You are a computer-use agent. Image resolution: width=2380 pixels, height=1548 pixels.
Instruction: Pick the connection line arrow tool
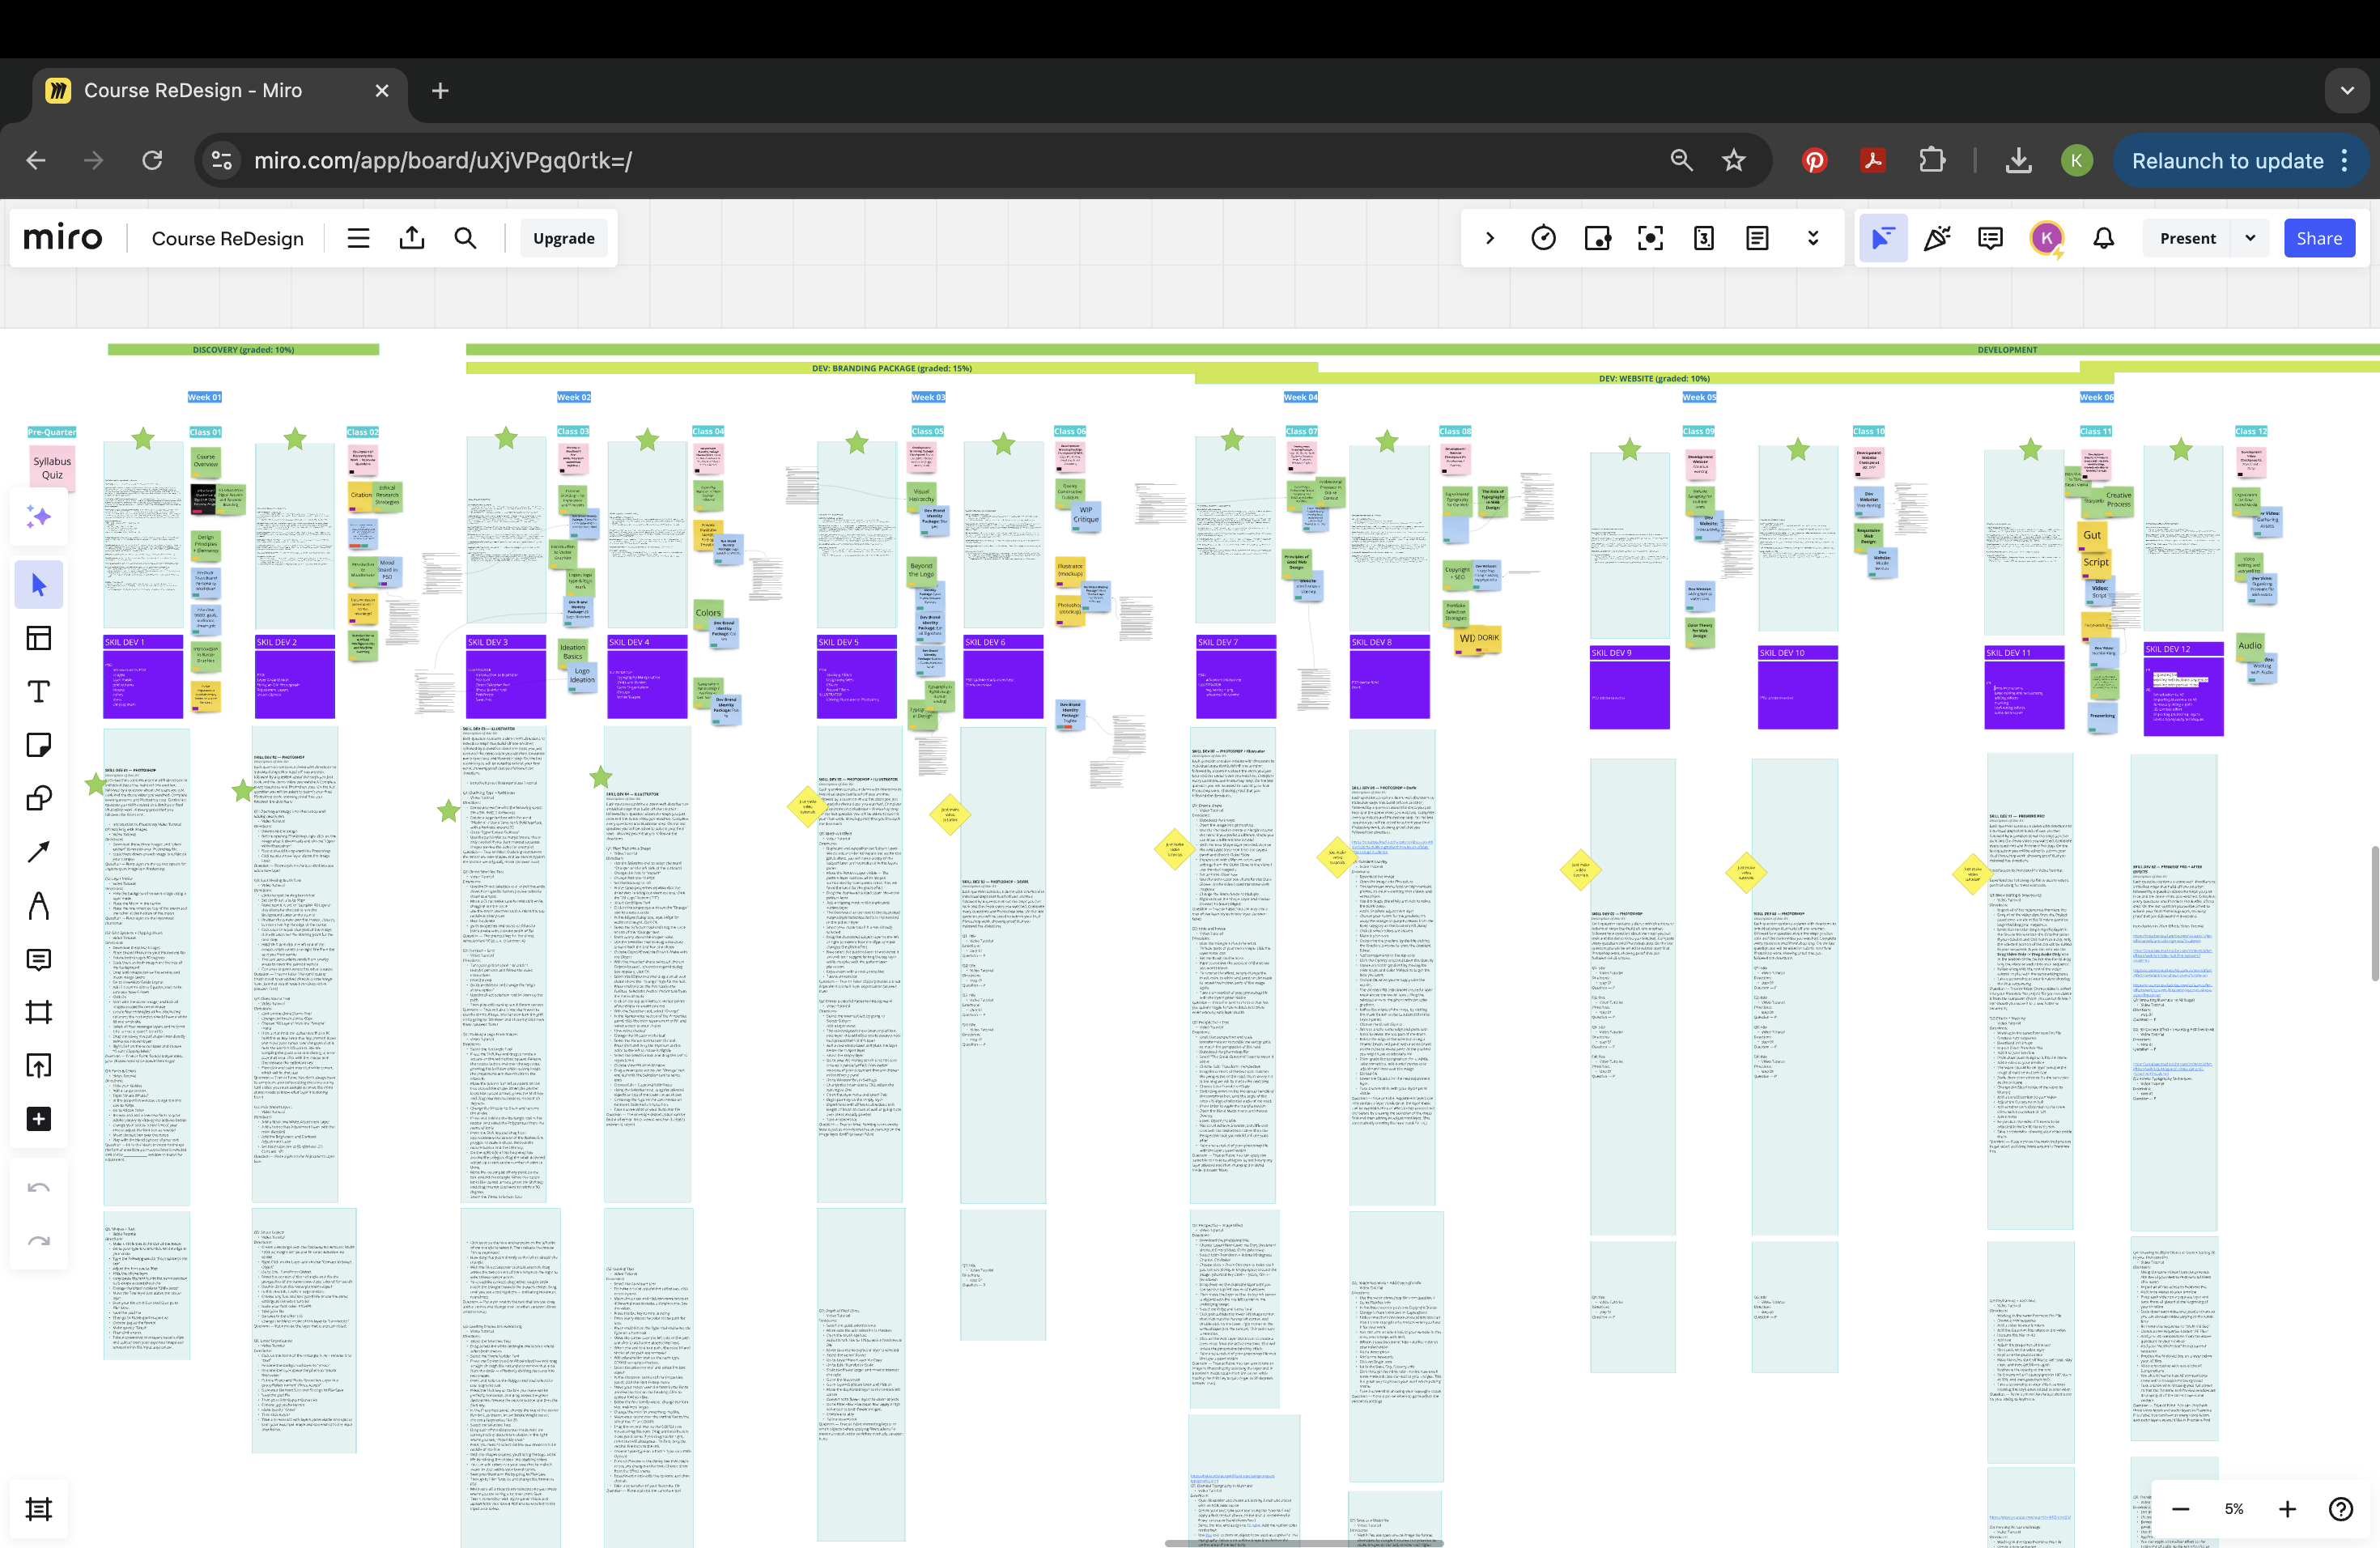tap(38, 852)
